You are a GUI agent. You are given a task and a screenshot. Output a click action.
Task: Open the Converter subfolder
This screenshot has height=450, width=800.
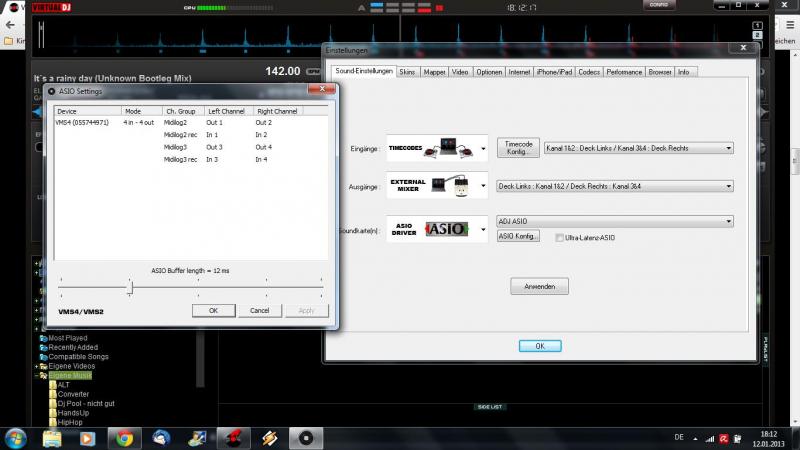[x=73, y=394]
